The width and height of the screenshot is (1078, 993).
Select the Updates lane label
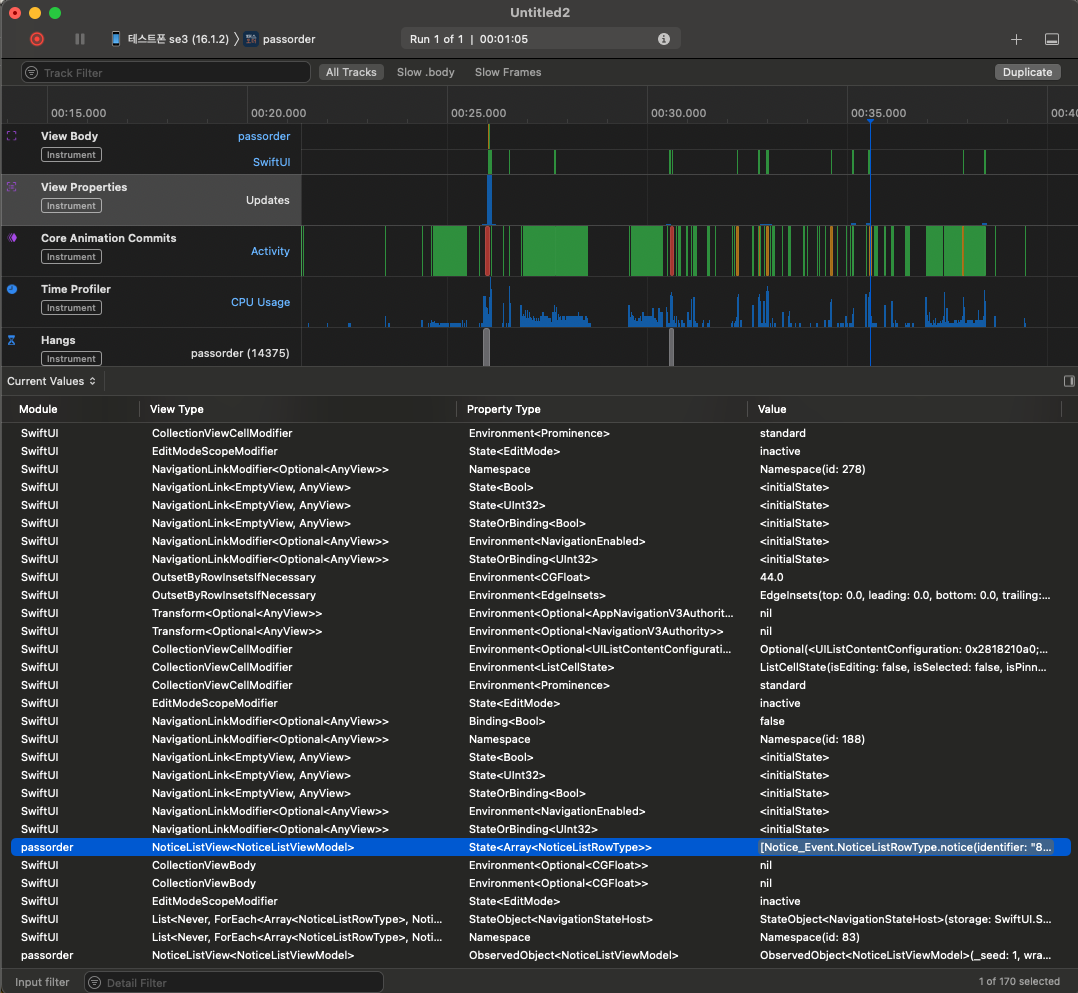(267, 200)
